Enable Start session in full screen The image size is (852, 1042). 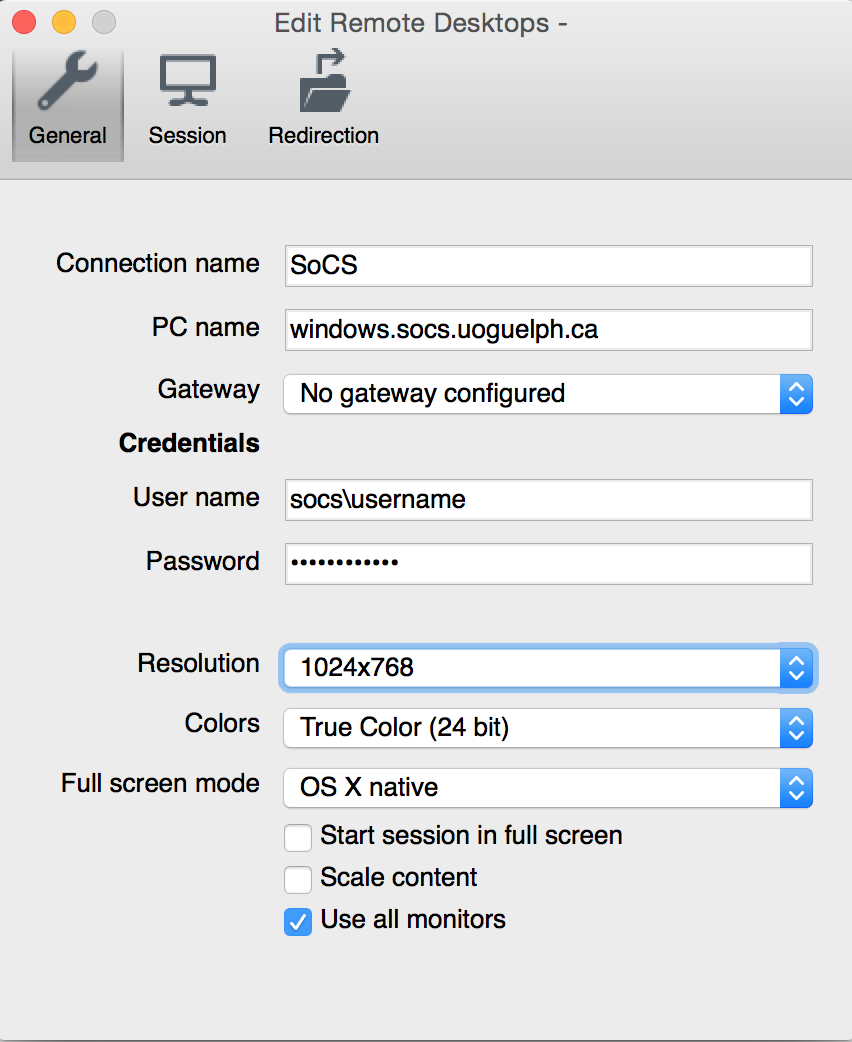pyautogui.click(x=298, y=836)
